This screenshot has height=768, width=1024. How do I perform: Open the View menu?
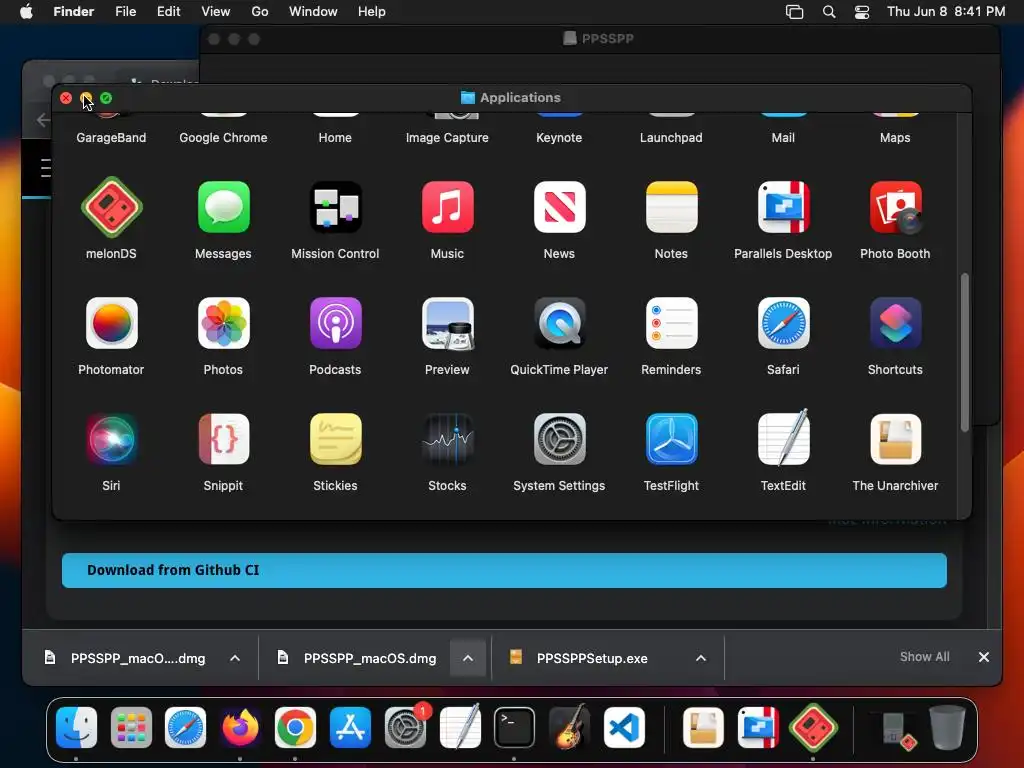click(216, 12)
